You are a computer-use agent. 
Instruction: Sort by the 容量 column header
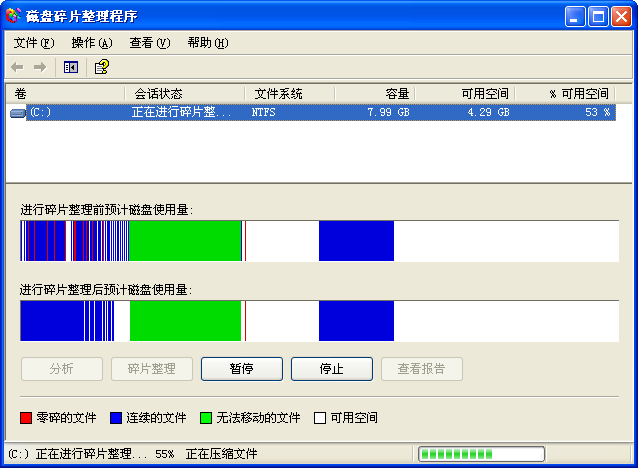[375, 94]
